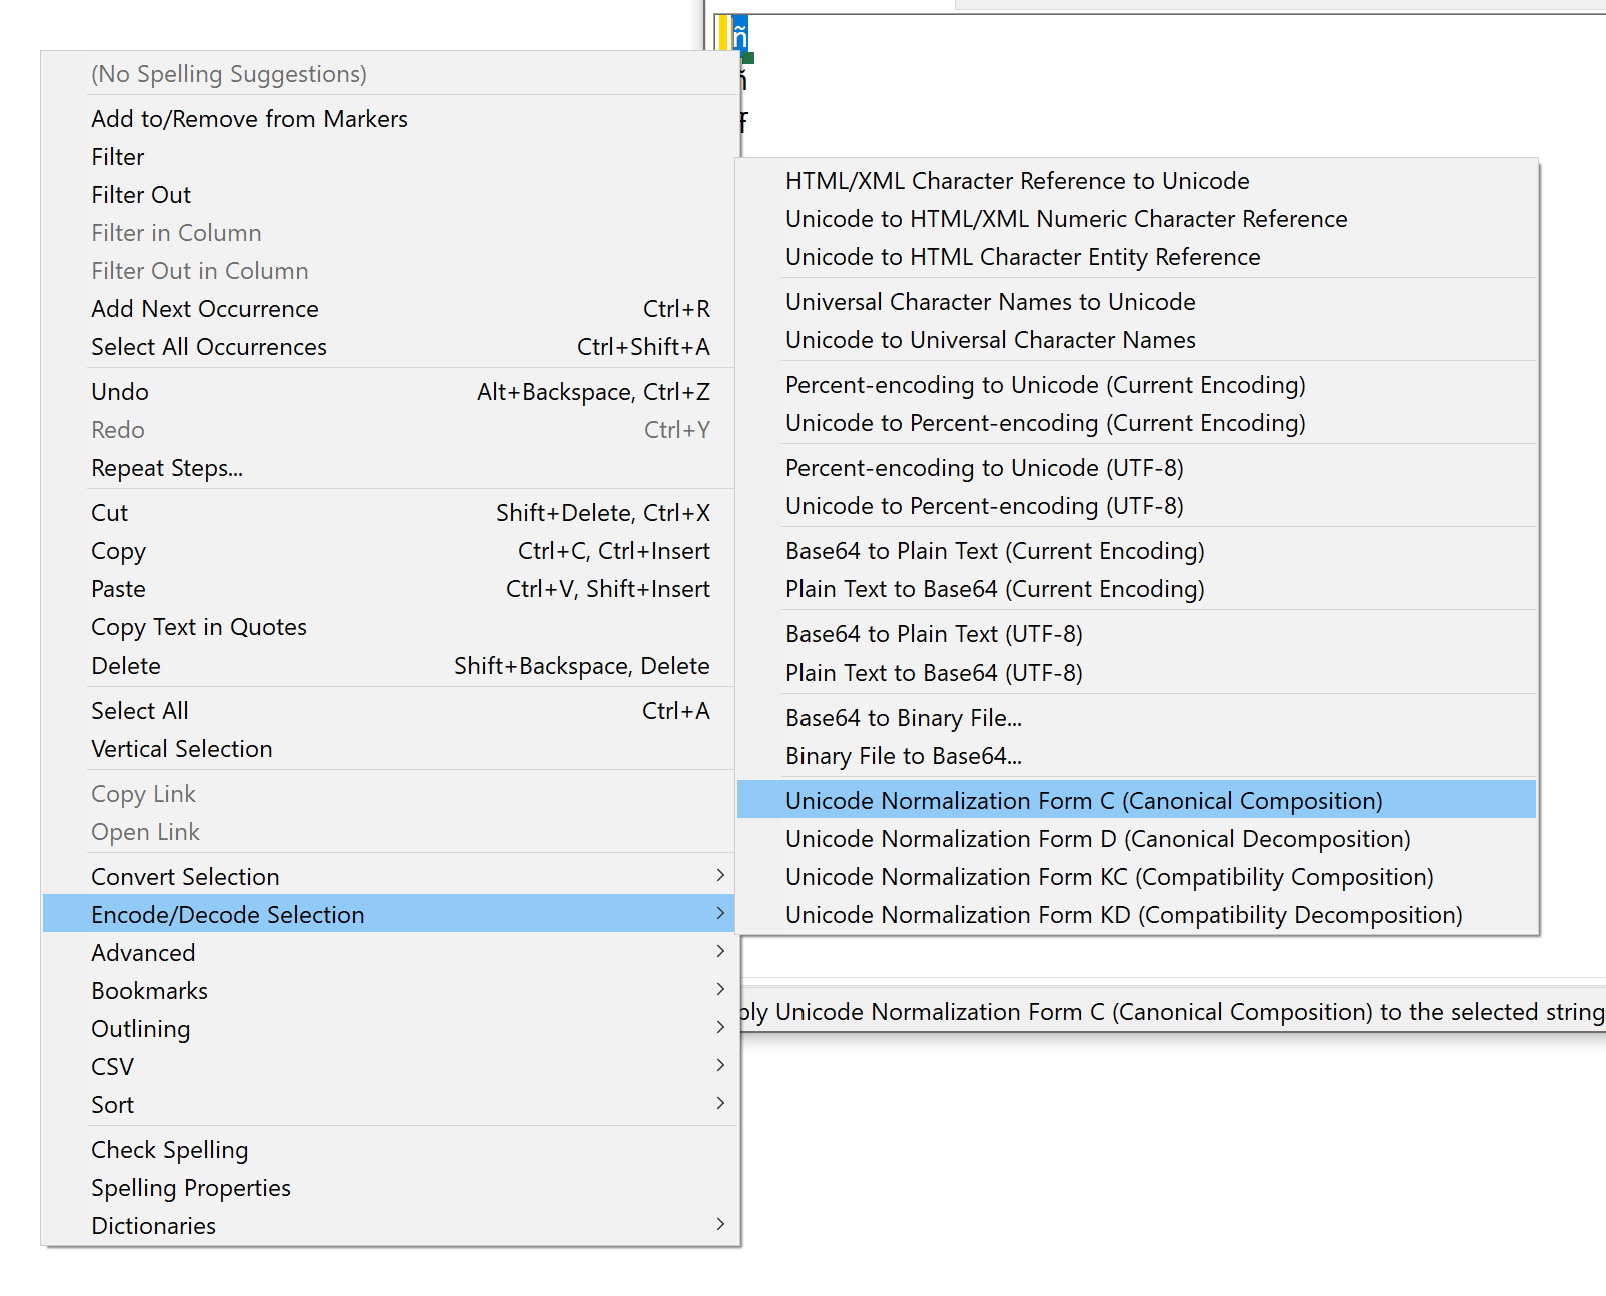Choose Percent-encoding to Unicode (UTF-8)
Screen dimensions: 1606x1296
(1136, 468)
